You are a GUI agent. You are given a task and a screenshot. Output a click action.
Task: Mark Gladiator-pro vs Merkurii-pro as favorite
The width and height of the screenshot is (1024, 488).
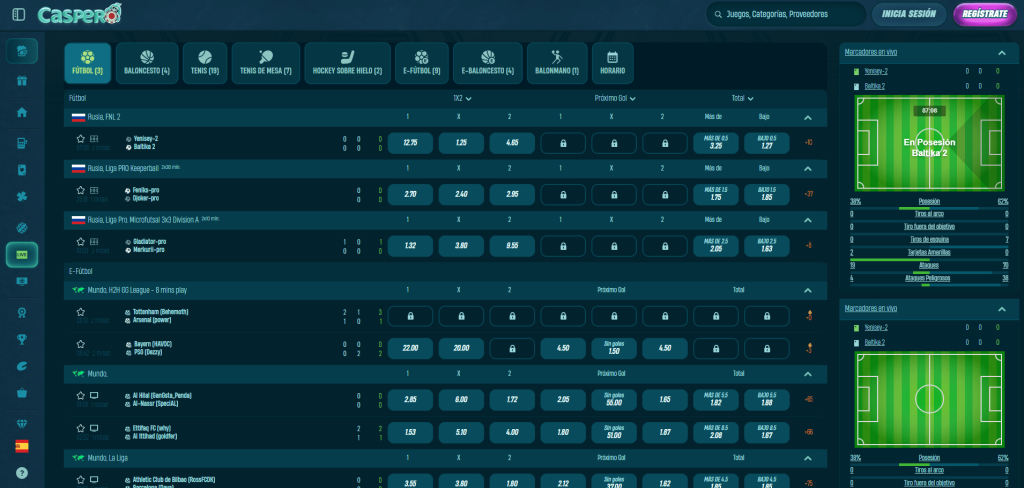(x=80, y=241)
